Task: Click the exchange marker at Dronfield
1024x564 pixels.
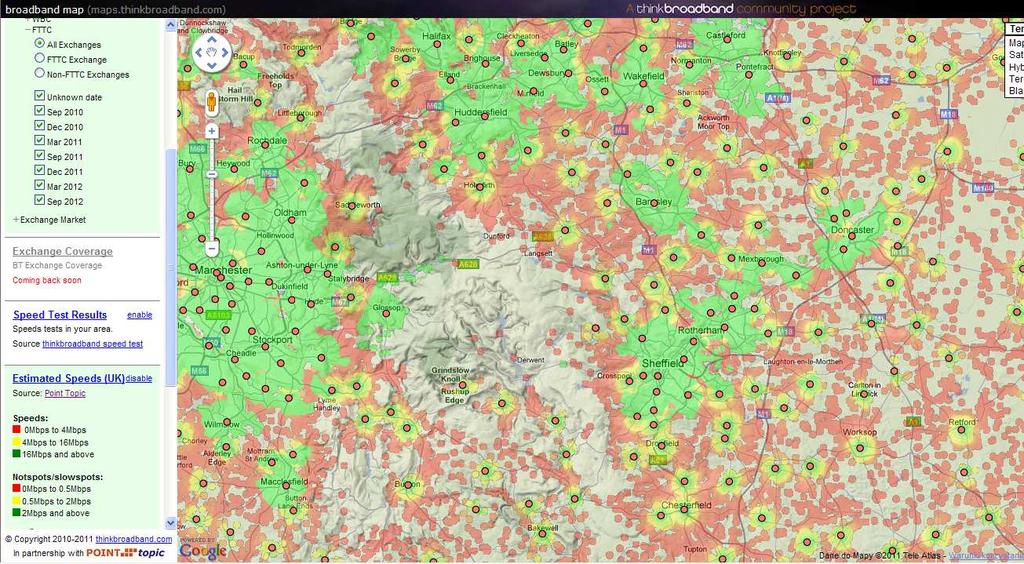Action: click(x=662, y=446)
